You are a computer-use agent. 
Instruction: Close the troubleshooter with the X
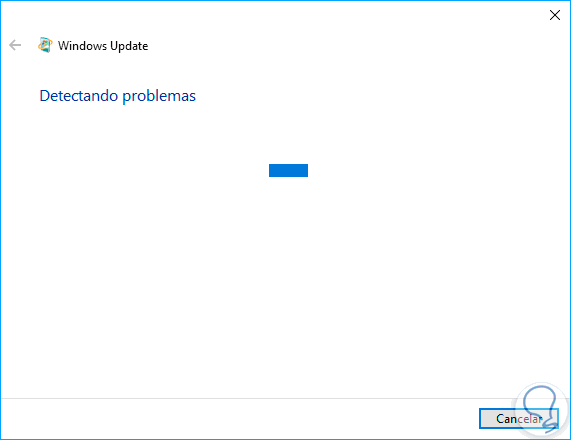[x=555, y=15]
